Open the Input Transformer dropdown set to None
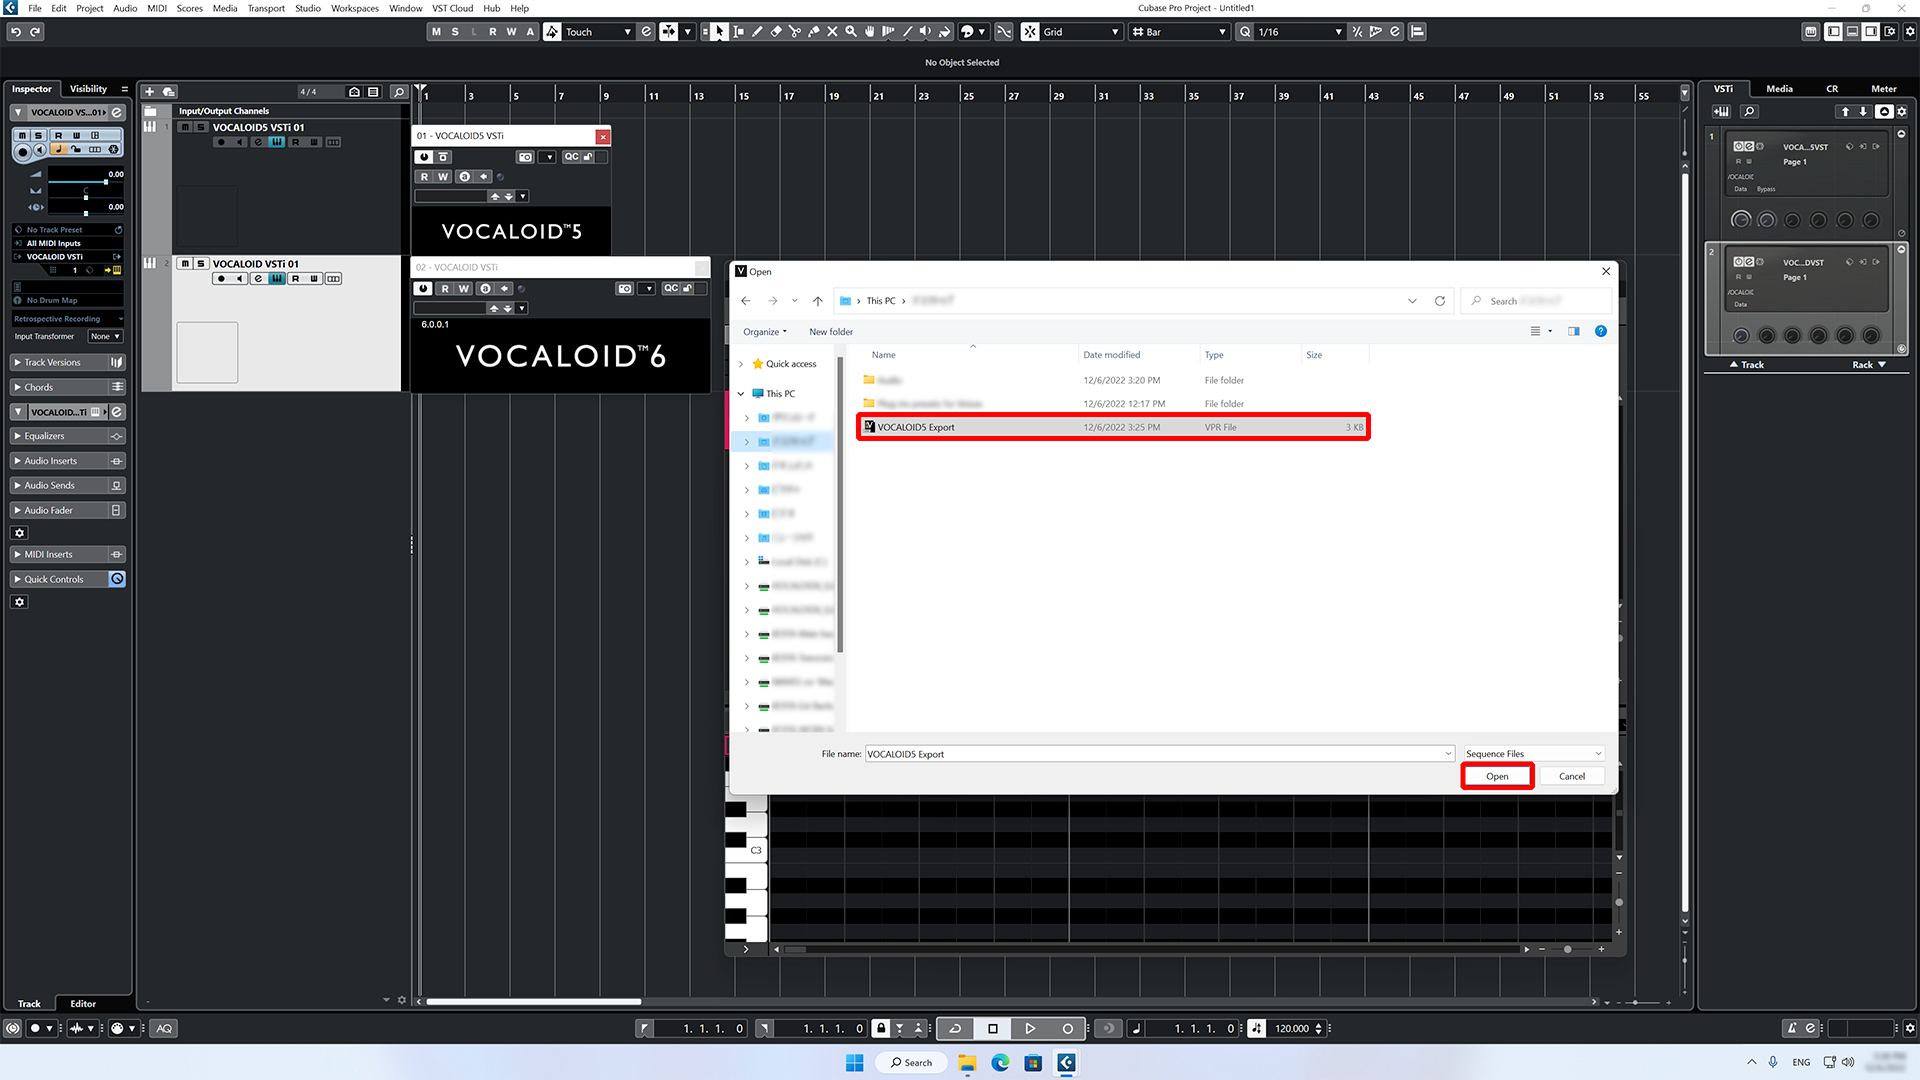 pyautogui.click(x=105, y=336)
